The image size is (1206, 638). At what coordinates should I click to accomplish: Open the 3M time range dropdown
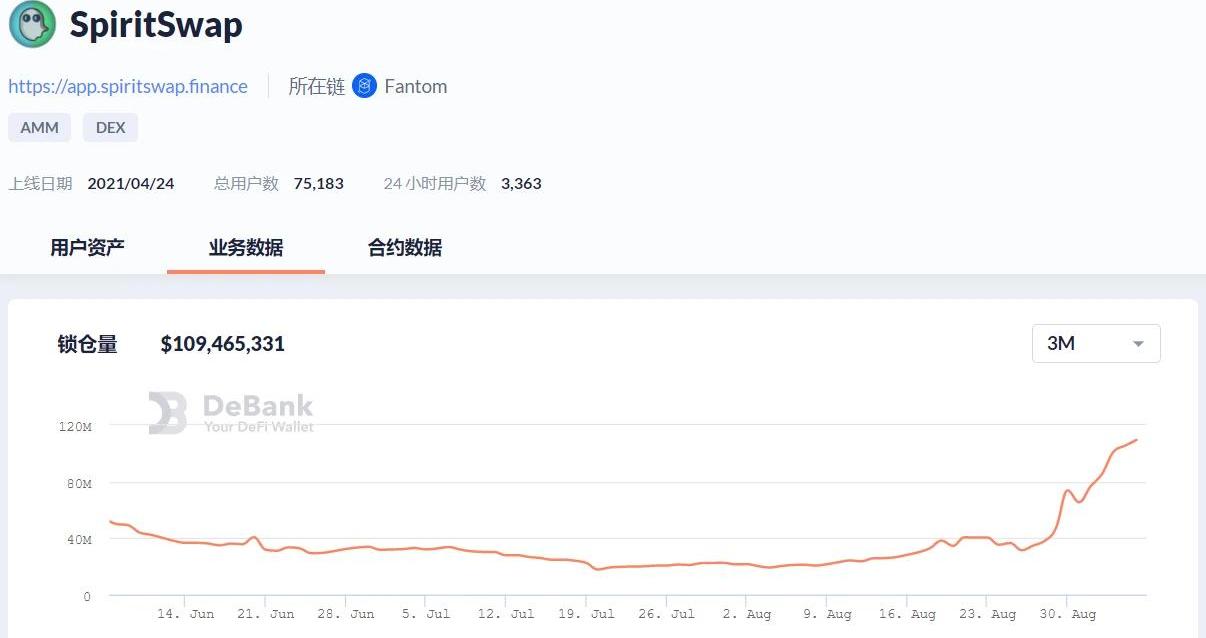tap(1095, 343)
